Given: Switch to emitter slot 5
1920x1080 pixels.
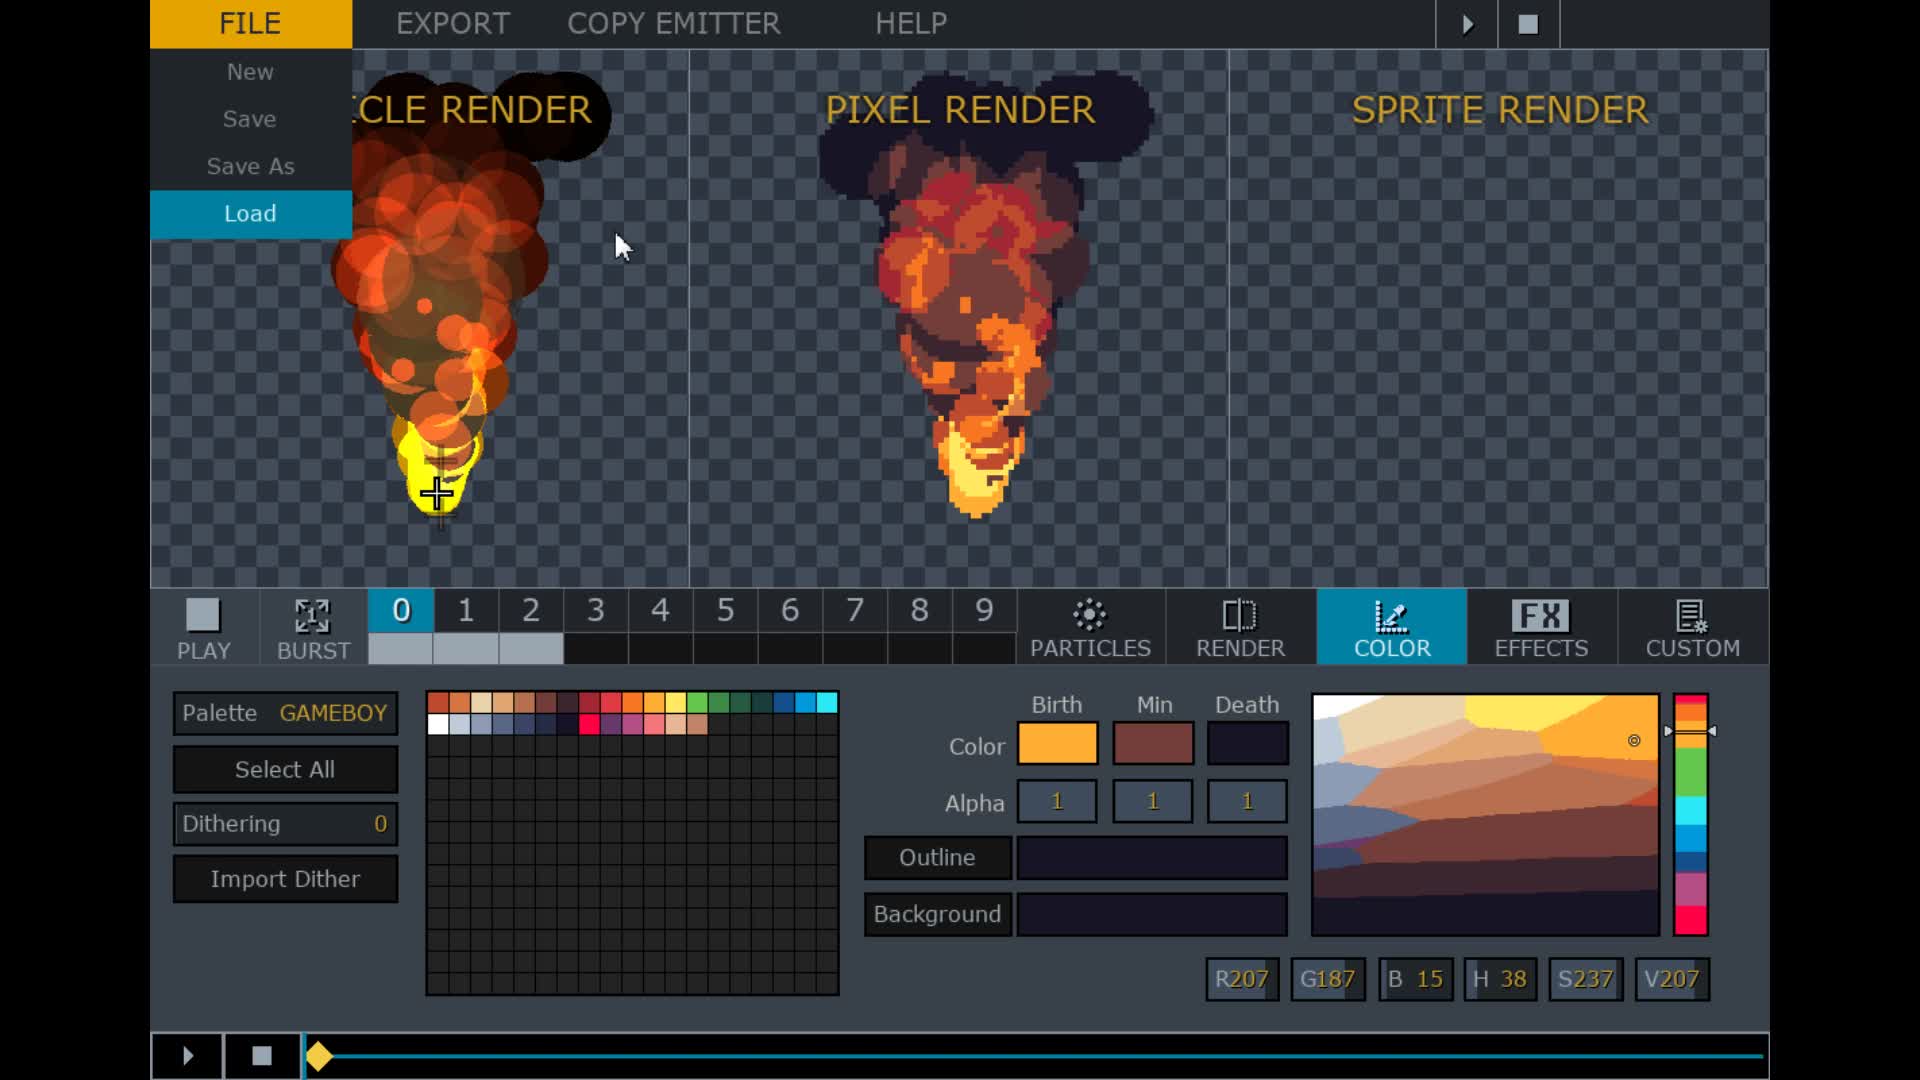Looking at the screenshot, I should click(x=725, y=610).
